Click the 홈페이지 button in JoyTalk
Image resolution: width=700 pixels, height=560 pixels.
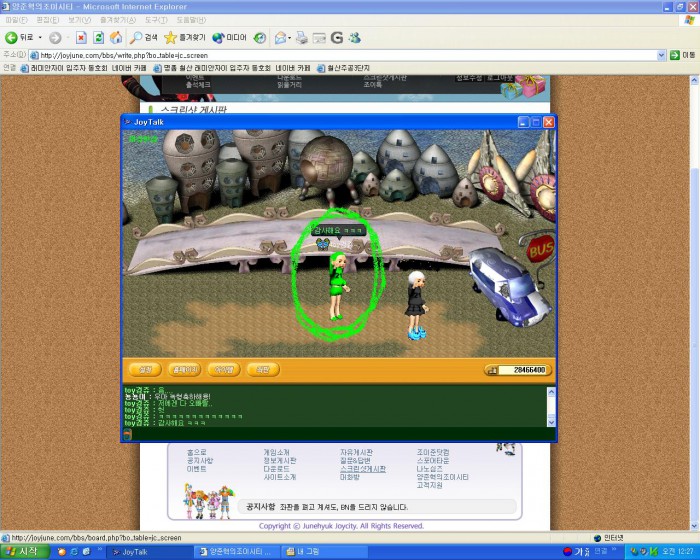tap(183, 370)
